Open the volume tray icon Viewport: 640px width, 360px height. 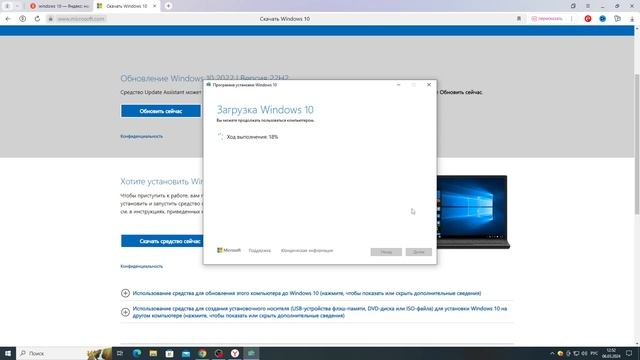click(584, 353)
